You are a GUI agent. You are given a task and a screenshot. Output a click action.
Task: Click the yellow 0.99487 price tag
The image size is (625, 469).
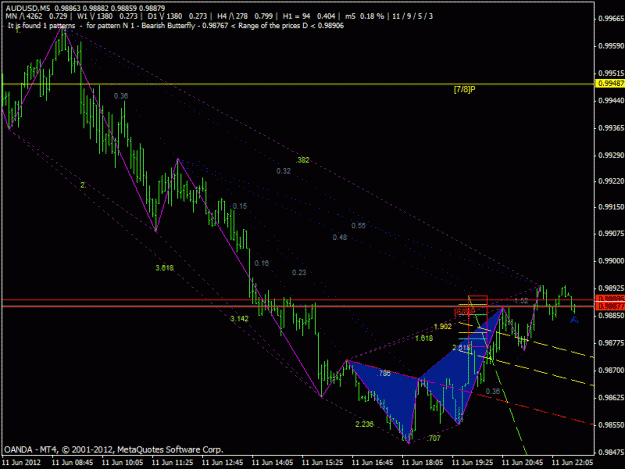[610, 83]
